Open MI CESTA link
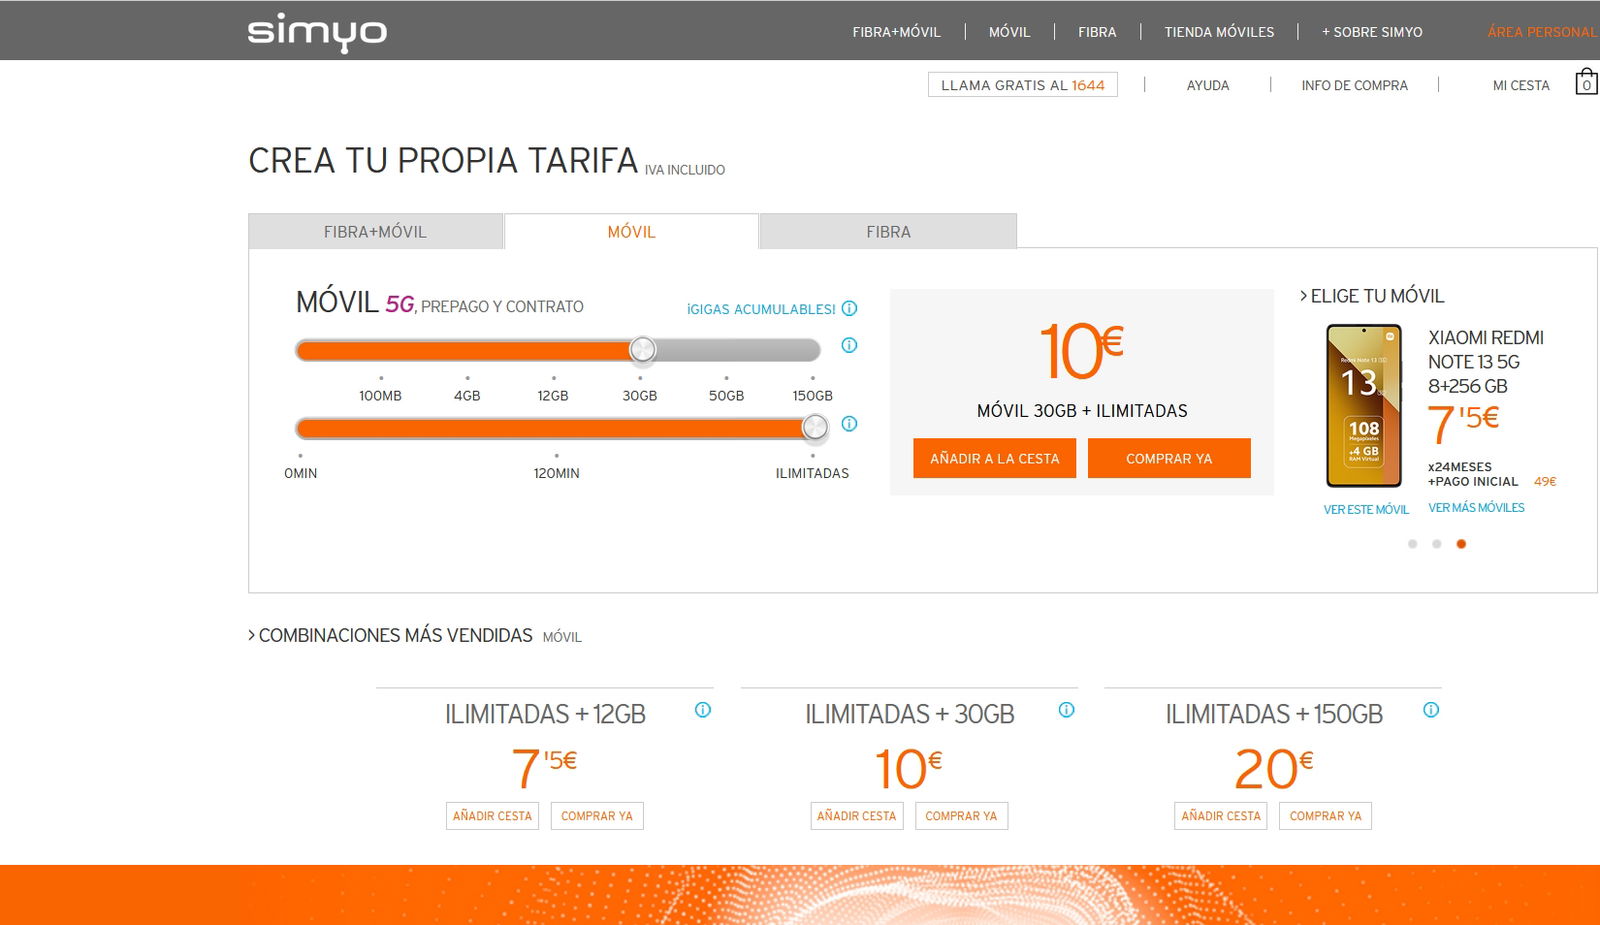The image size is (1600, 925). [1521, 86]
